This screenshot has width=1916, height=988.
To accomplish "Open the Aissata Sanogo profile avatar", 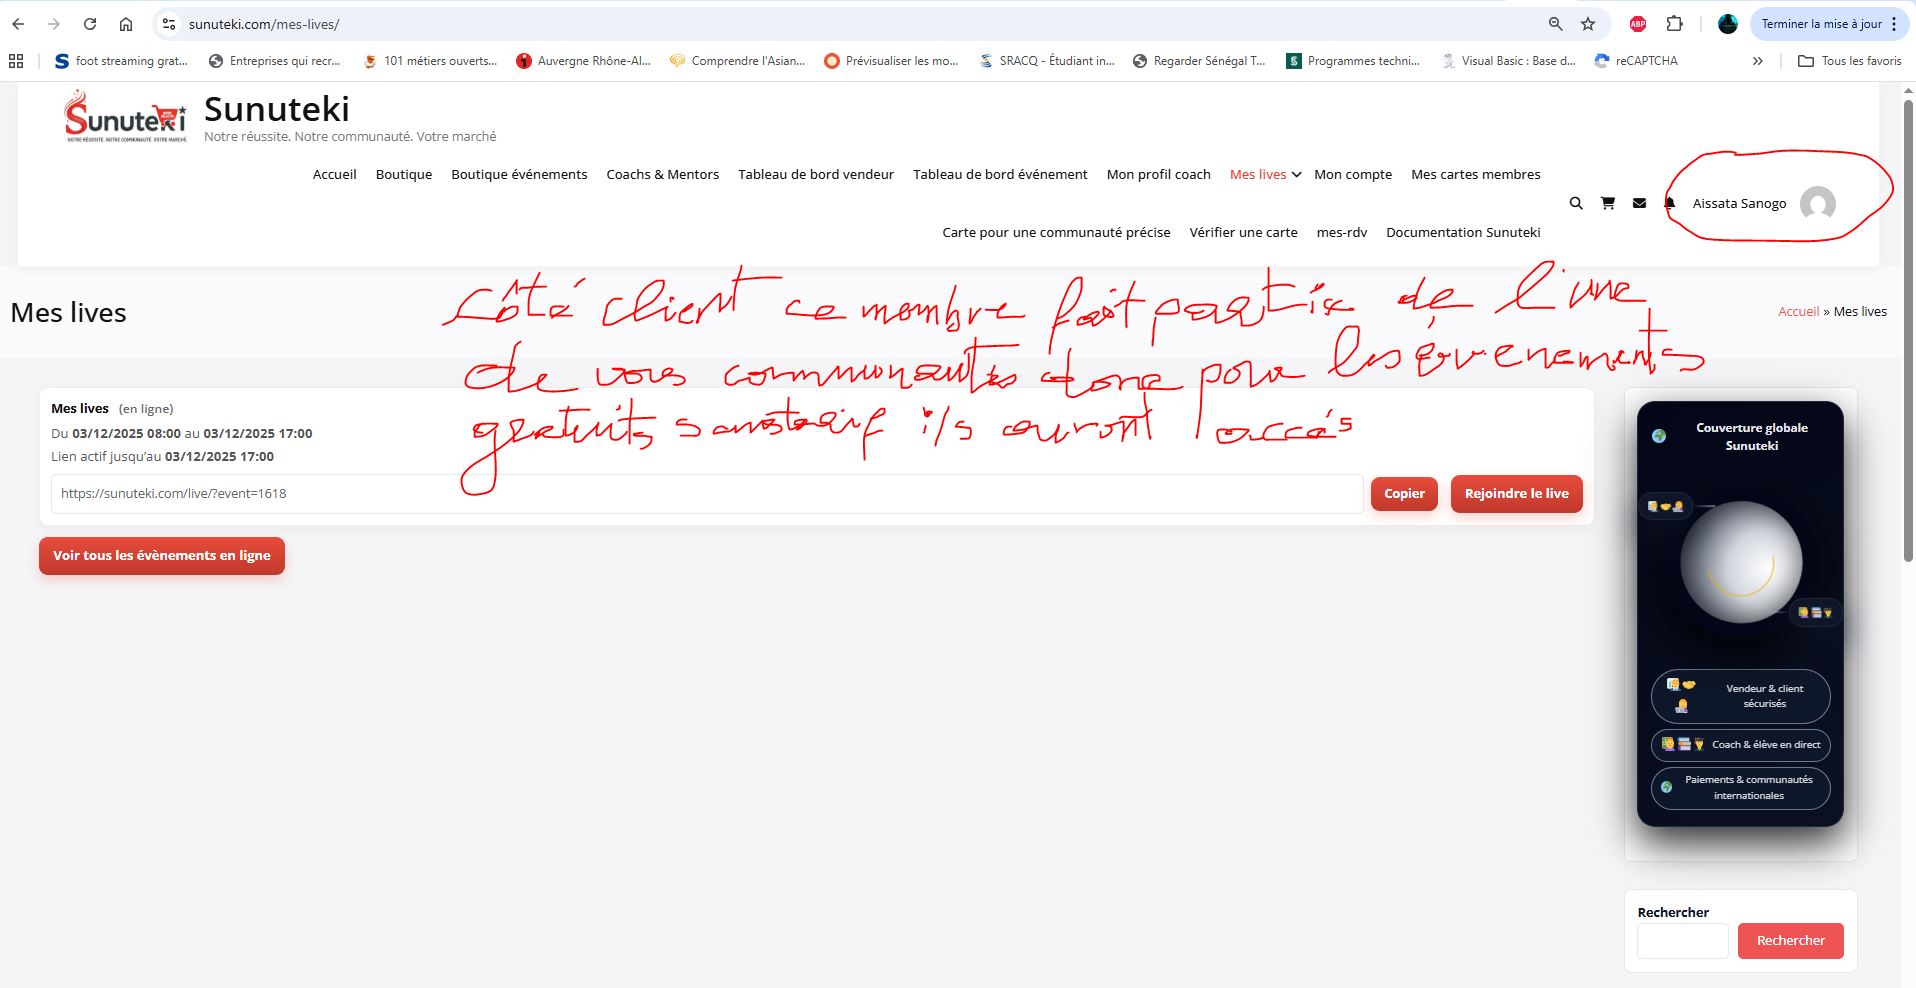I will click(1818, 204).
